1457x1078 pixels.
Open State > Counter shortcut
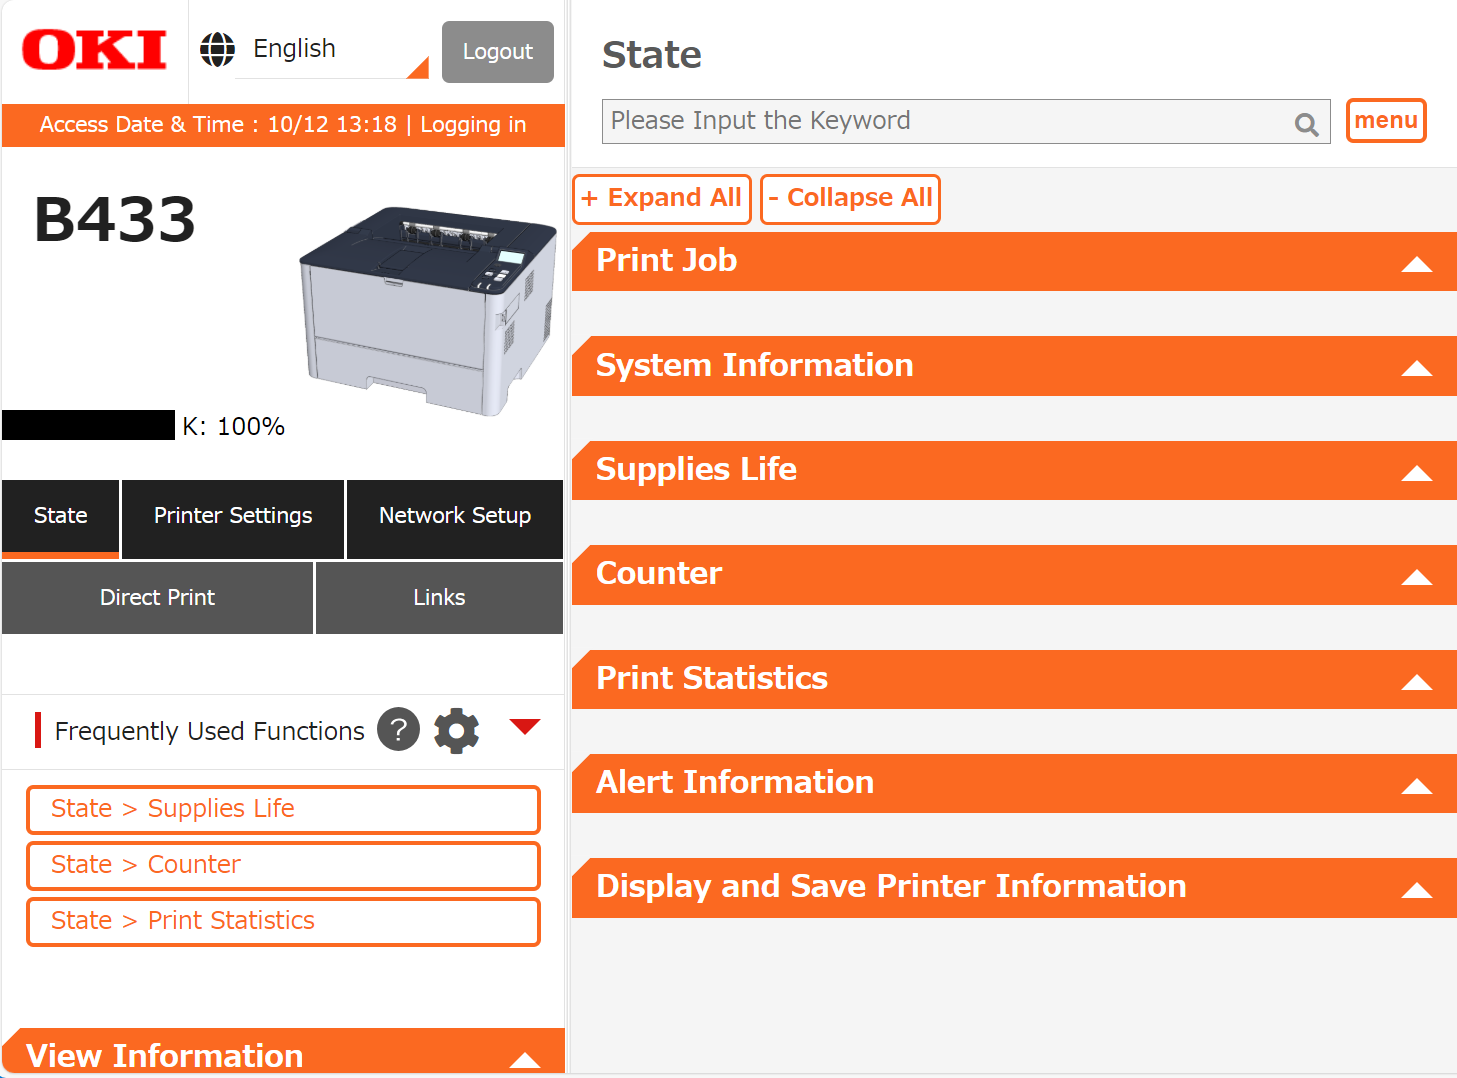pos(283,865)
